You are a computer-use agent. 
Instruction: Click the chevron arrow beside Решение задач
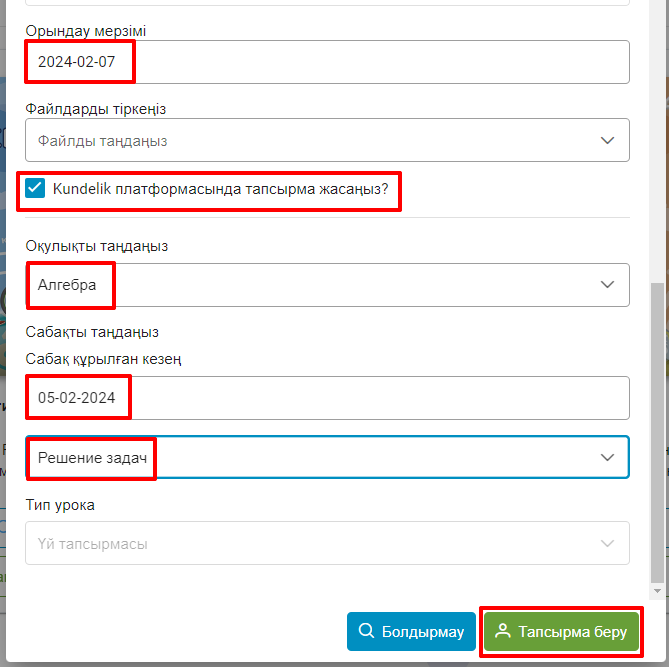coord(607,457)
